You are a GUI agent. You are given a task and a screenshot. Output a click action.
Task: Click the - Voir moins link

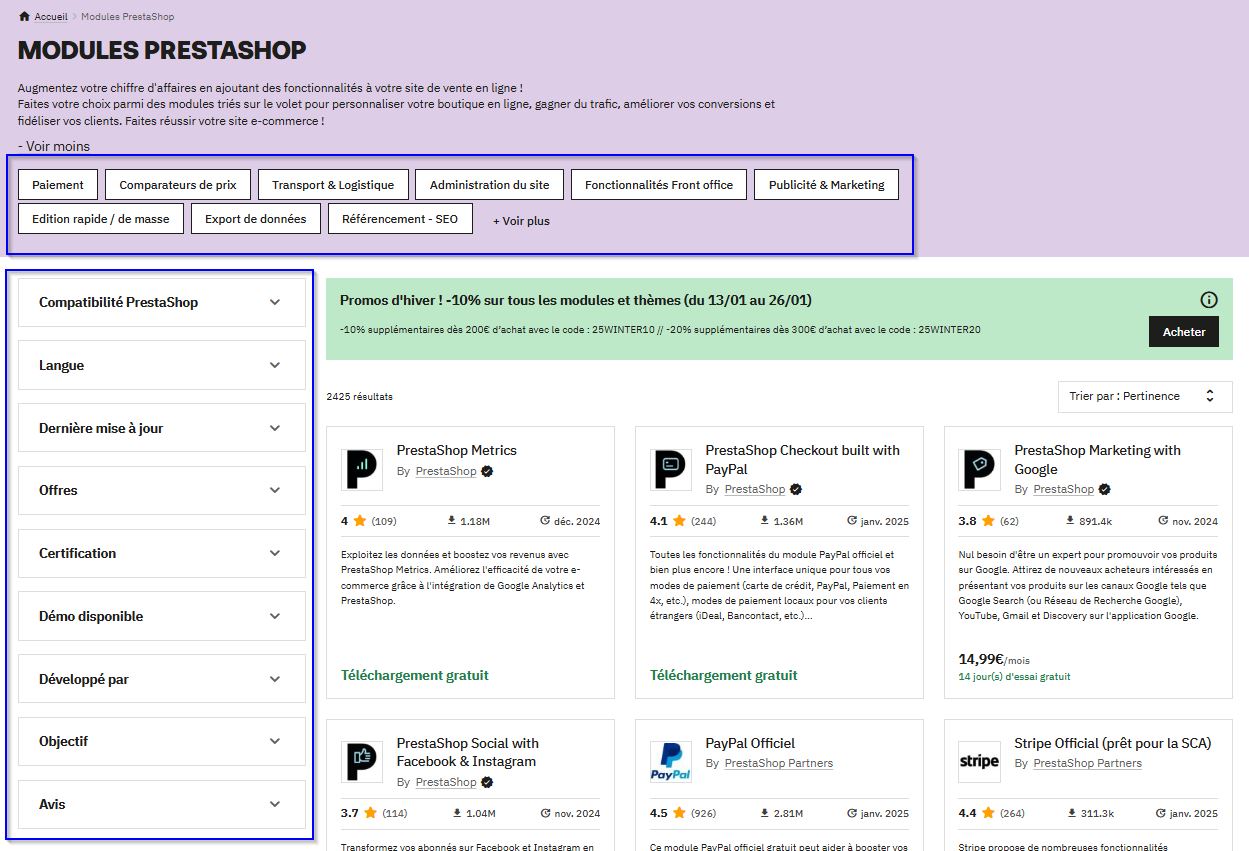point(54,146)
